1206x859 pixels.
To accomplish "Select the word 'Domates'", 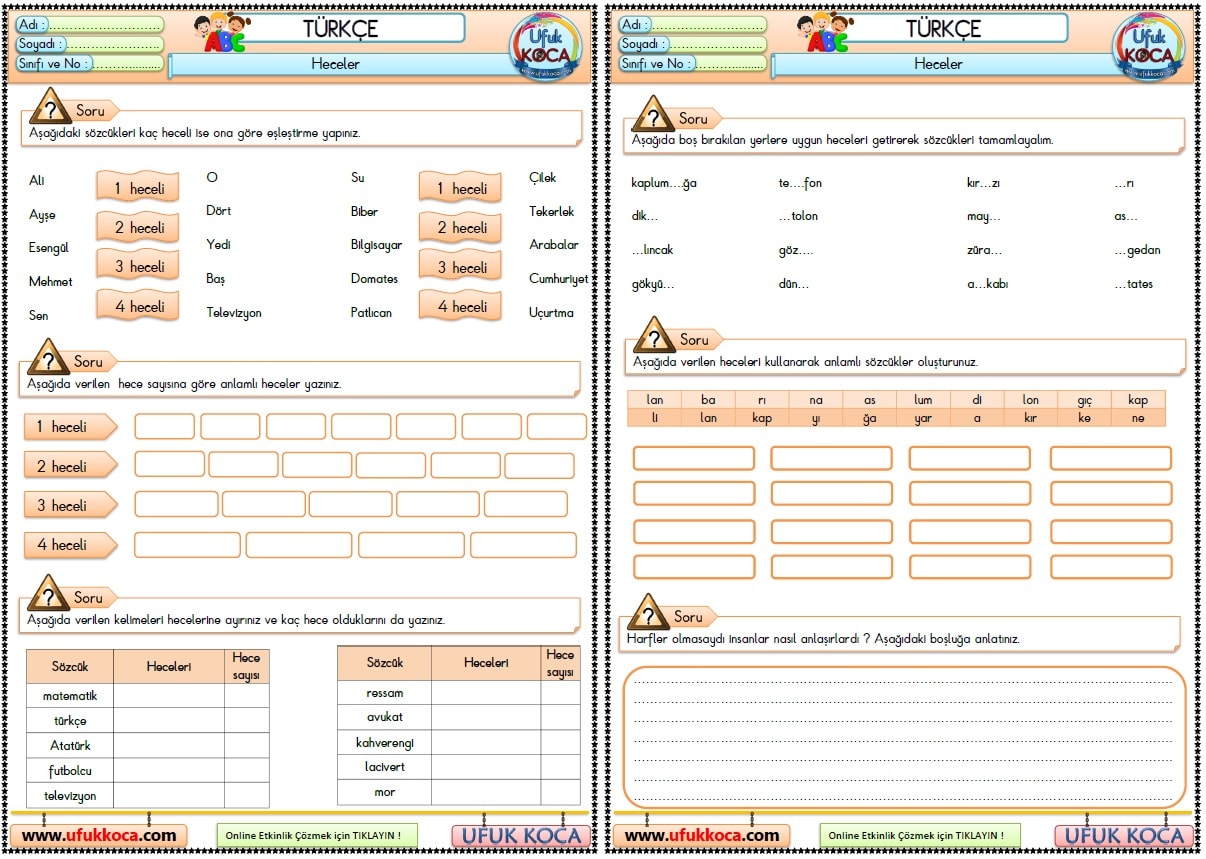I will click(x=374, y=279).
